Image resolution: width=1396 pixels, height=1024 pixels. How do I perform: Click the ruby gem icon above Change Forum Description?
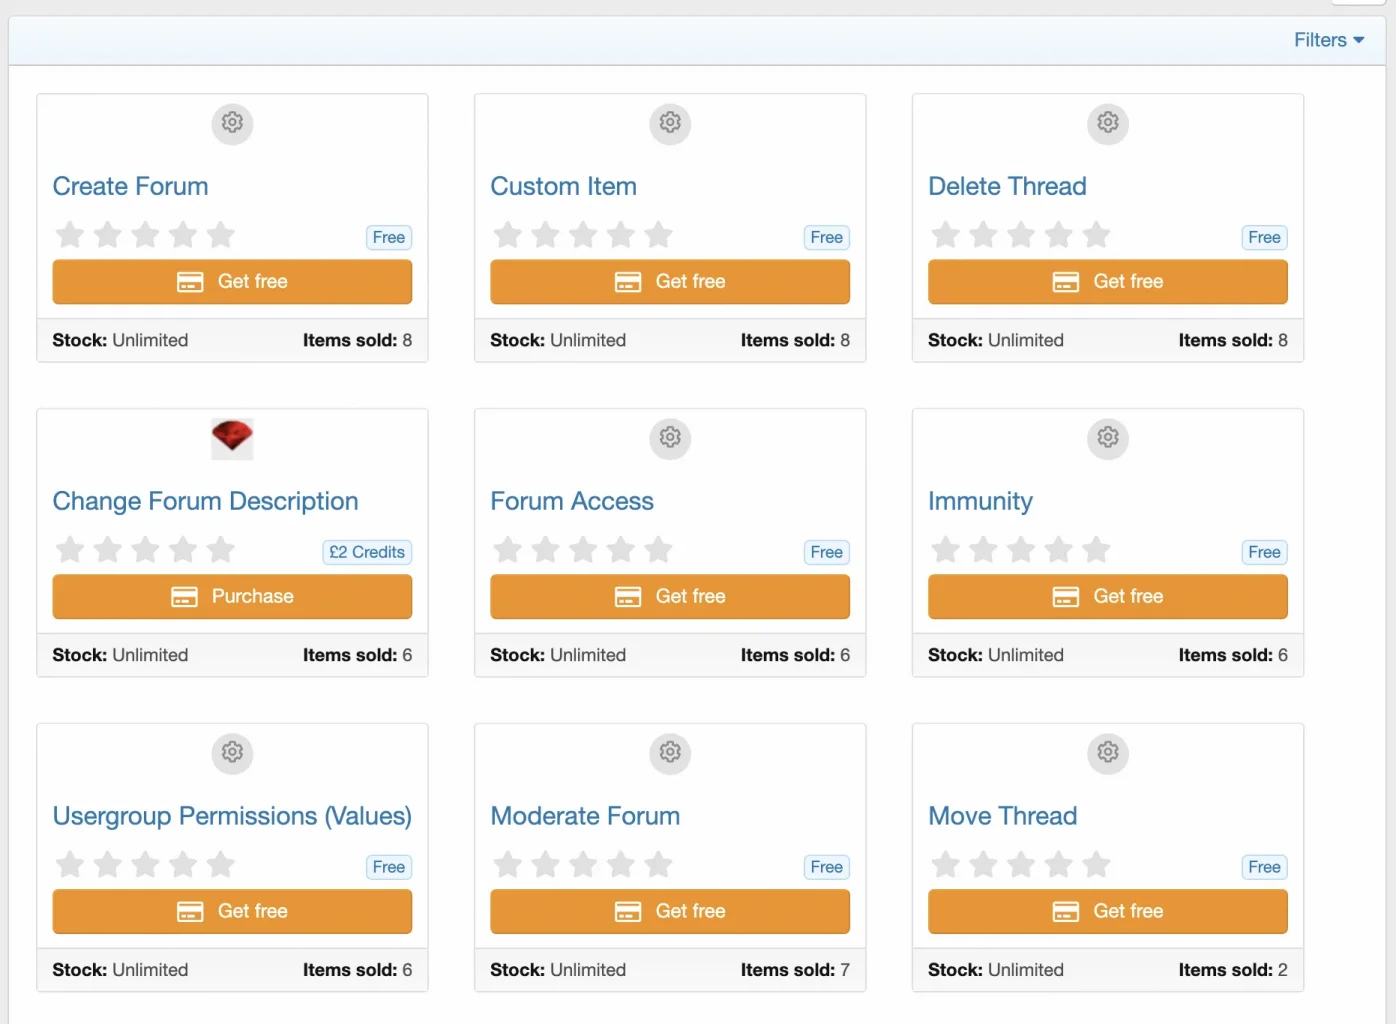(x=232, y=438)
